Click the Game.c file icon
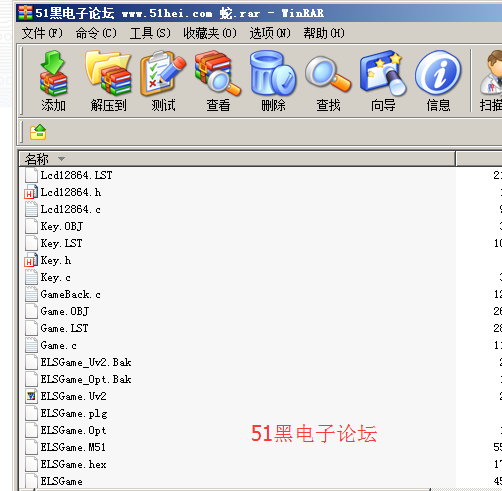The width and height of the screenshot is (502, 491). click(31, 345)
